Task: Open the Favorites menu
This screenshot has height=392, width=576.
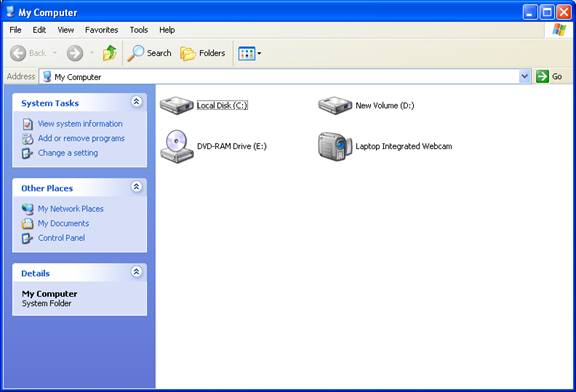Action: tap(101, 30)
